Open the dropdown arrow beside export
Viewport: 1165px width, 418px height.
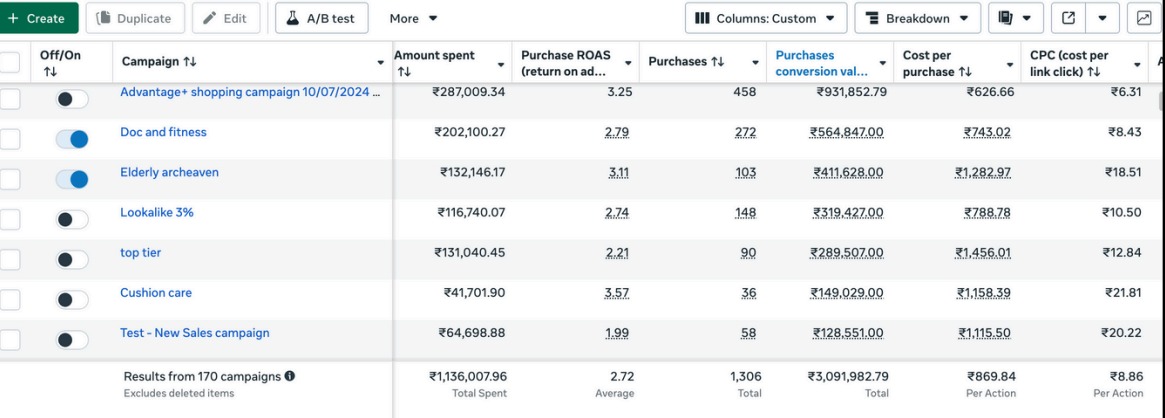click(x=1103, y=18)
